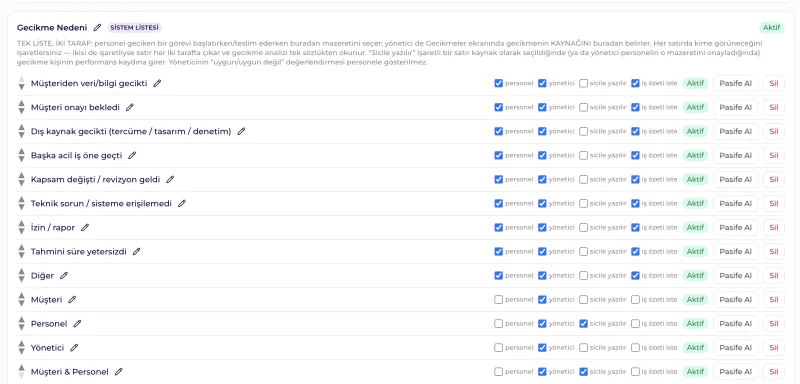Click the 'Dış kaynak gecikti' row label
800x384 pixels.
pos(131,132)
